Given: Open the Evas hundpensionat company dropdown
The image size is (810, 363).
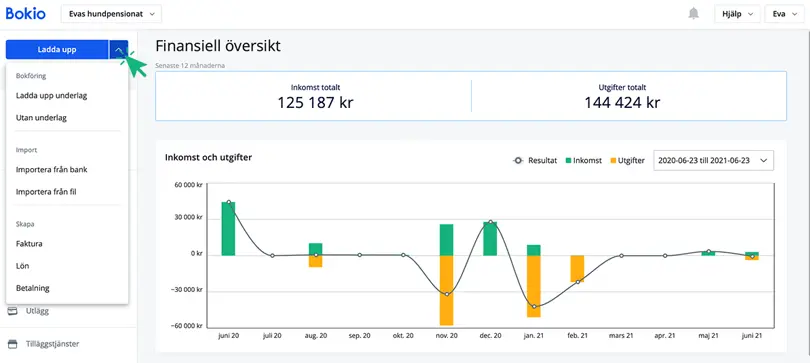Looking at the screenshot, I should [111, 14].
